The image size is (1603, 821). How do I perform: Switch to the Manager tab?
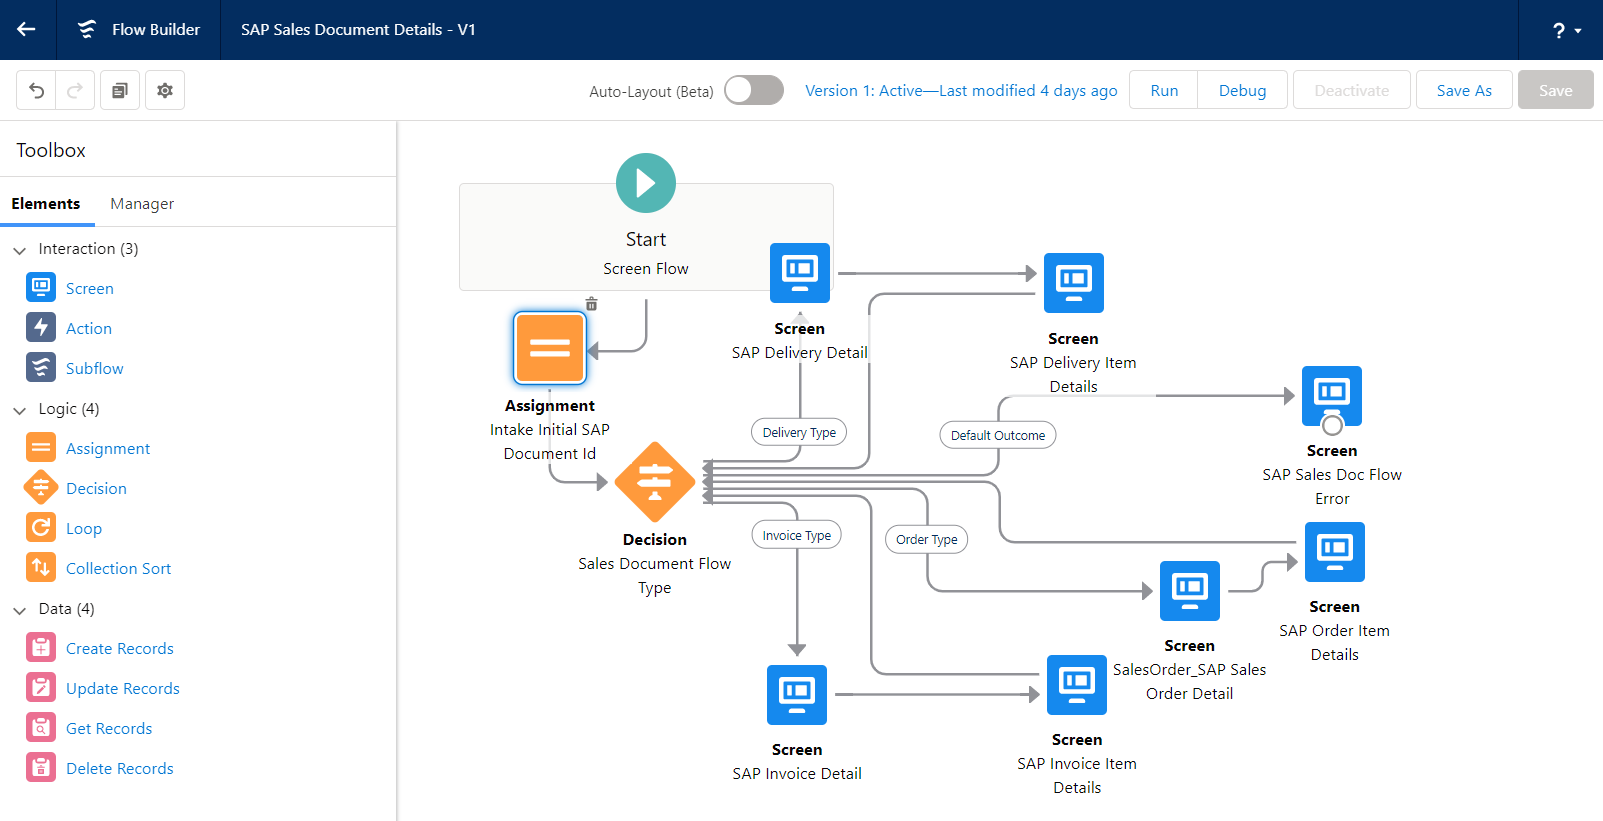tap(142, 203)
